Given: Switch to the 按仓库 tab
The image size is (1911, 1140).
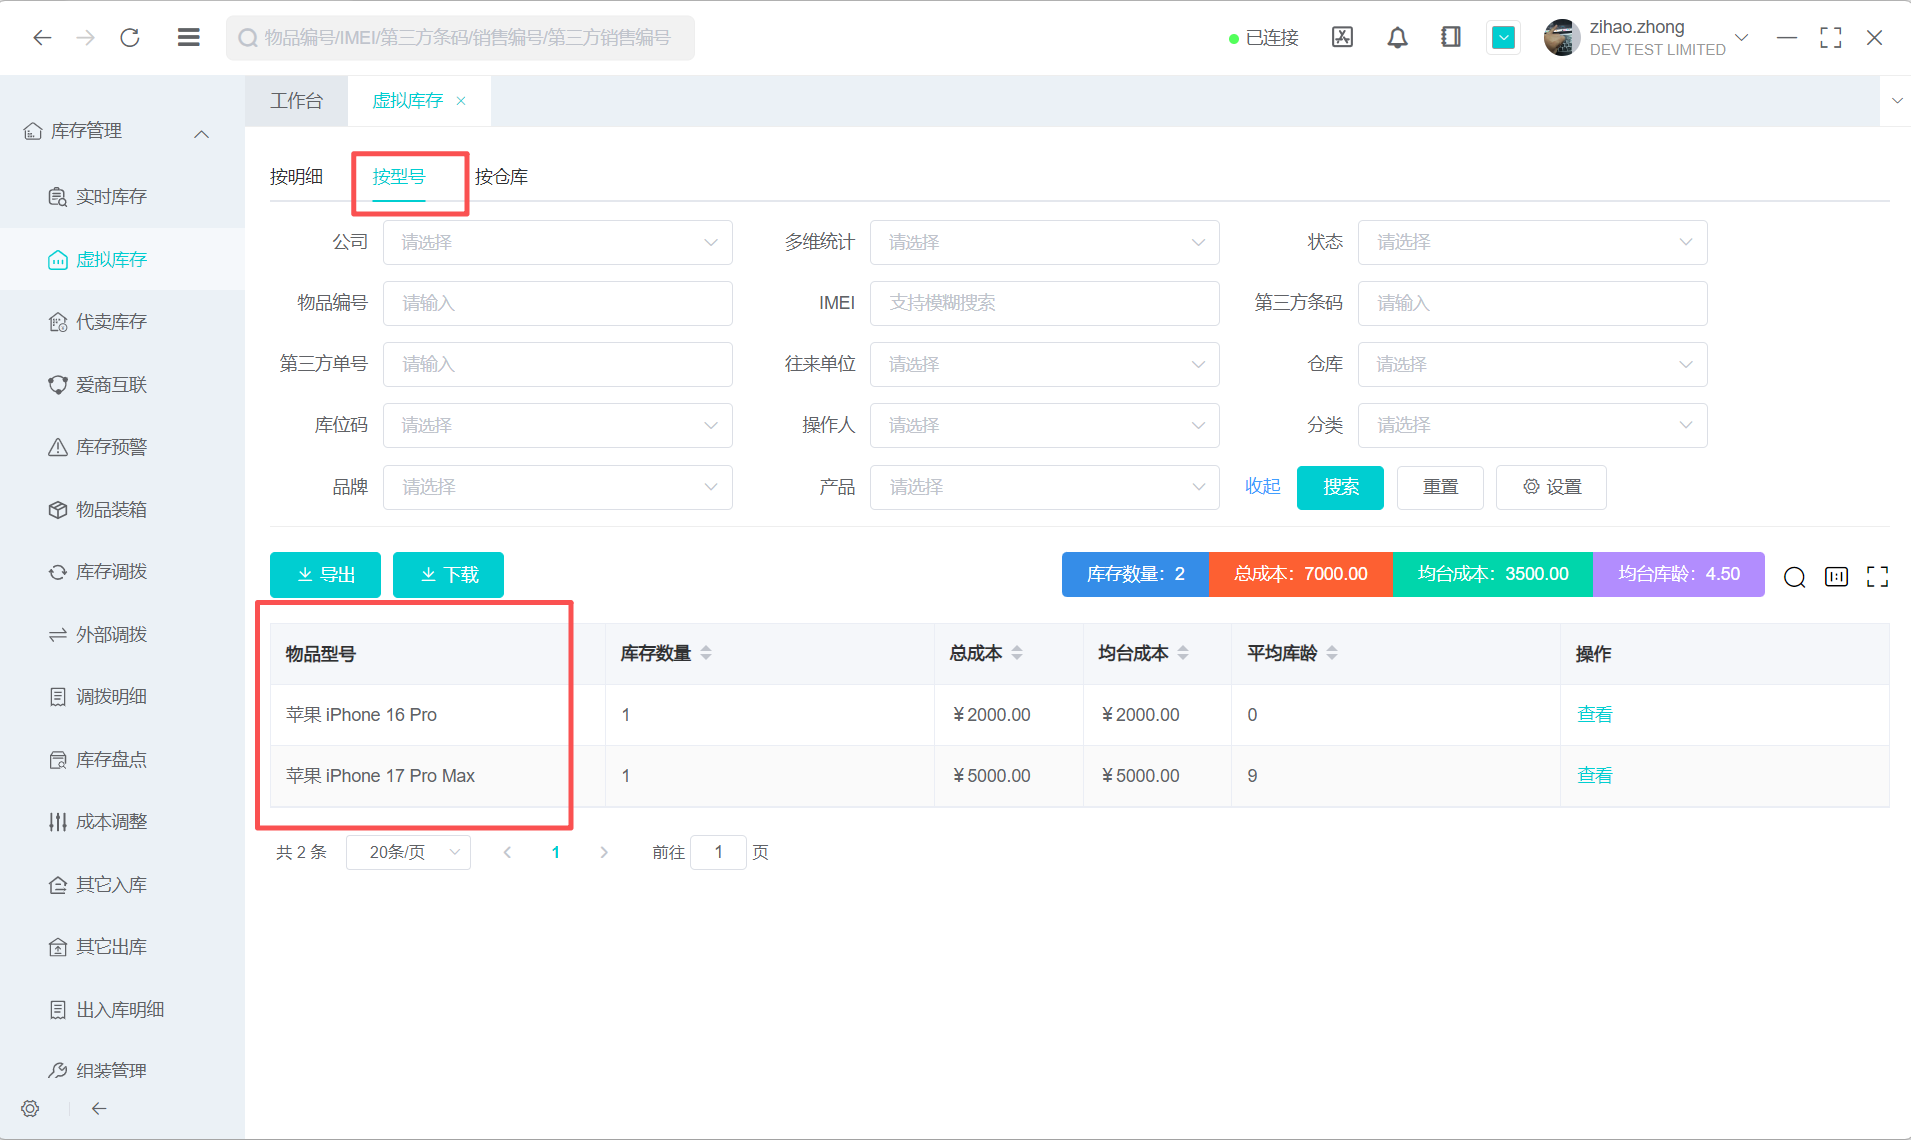Looking at the screenshot, I should pos(501,177).
